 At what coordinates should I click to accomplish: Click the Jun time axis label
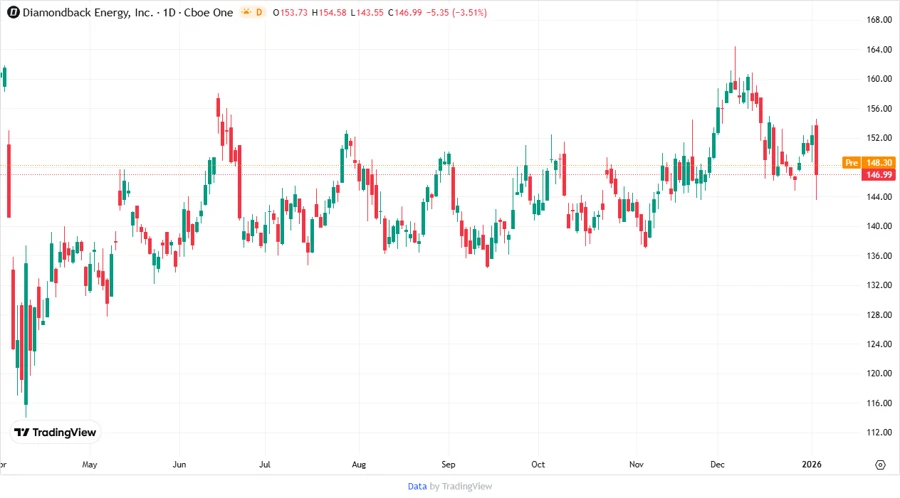point(179,465)
